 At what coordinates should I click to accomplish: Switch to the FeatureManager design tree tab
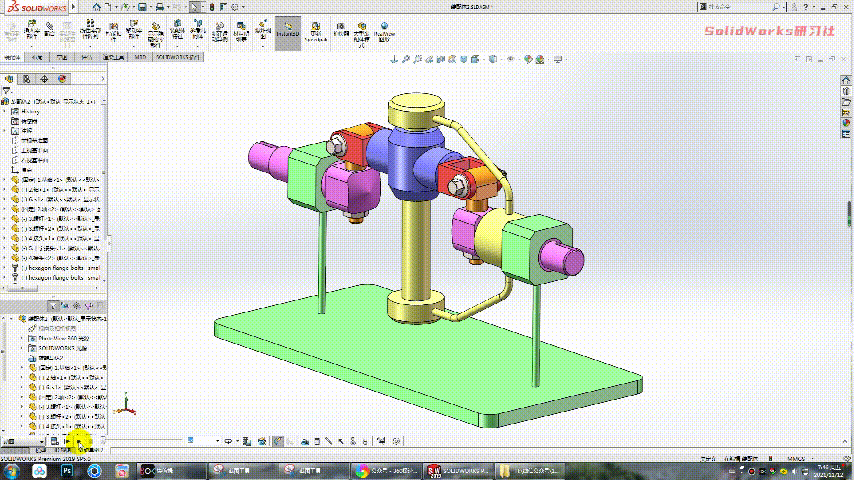9,79
